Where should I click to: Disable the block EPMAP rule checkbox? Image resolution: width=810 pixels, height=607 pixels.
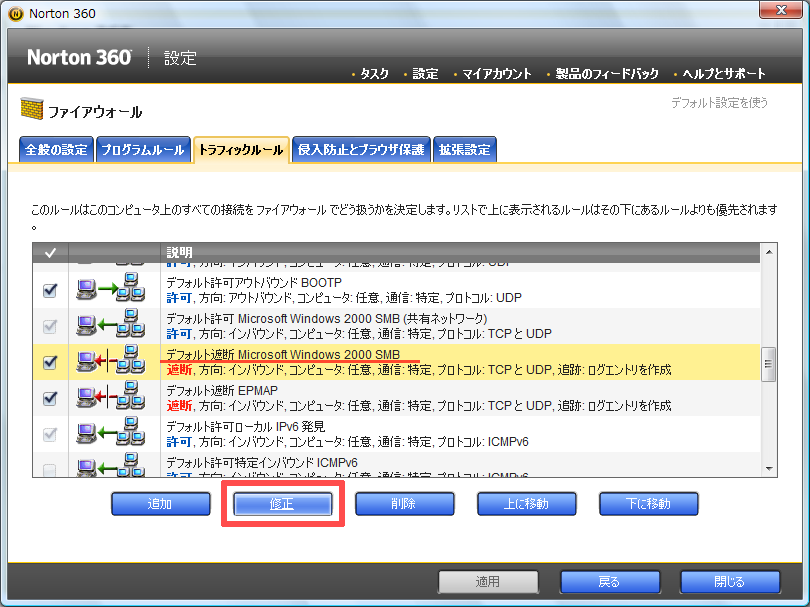50,398
